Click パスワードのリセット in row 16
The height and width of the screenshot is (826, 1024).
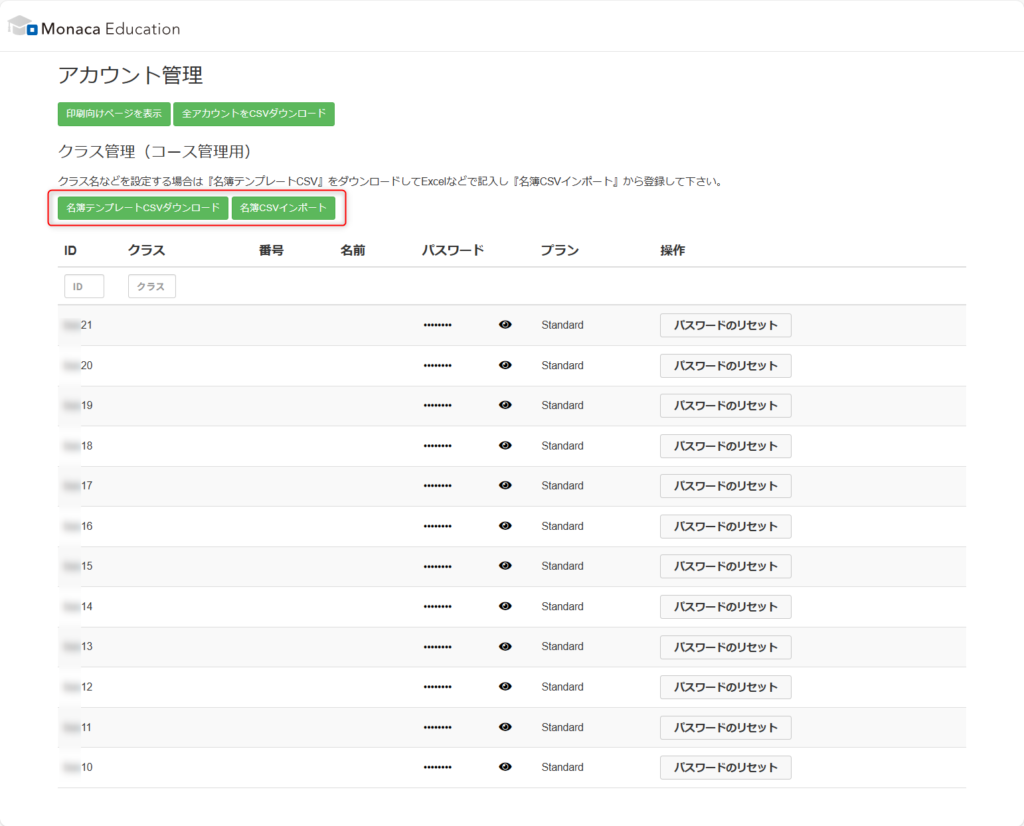[726, 526]
